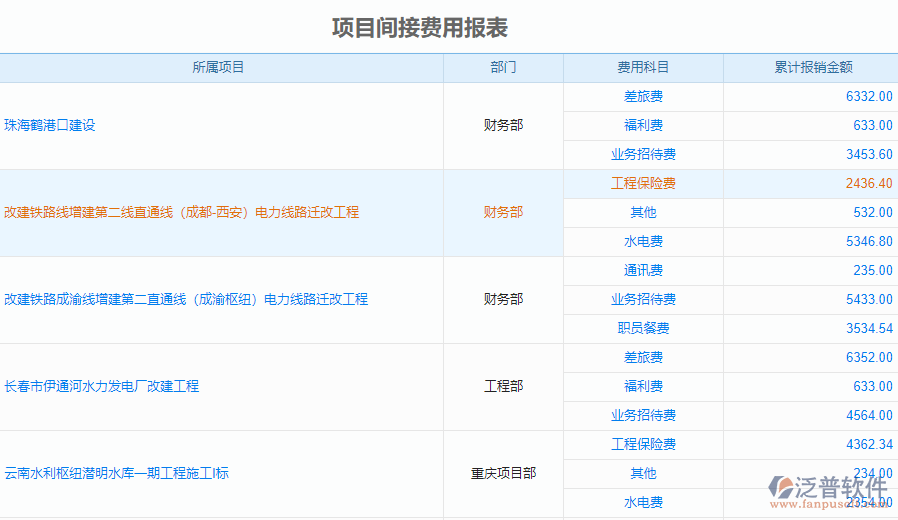
Task: Click the amount 4564.00
Action: pos(868,416)
